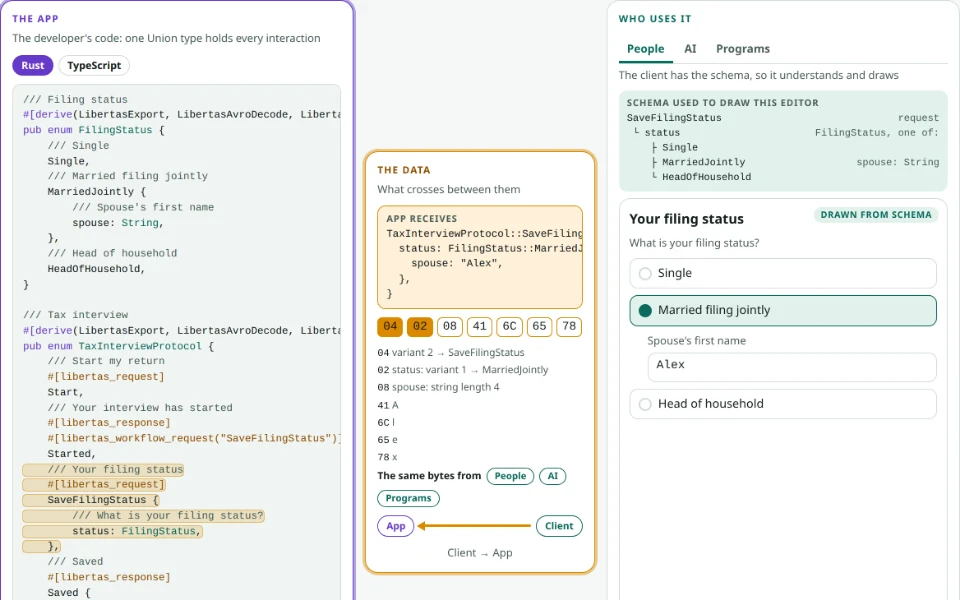The height and width of the screenshot is (600, 960).
Task: Switch code view to TypeScript
Action: coord(94,66)
